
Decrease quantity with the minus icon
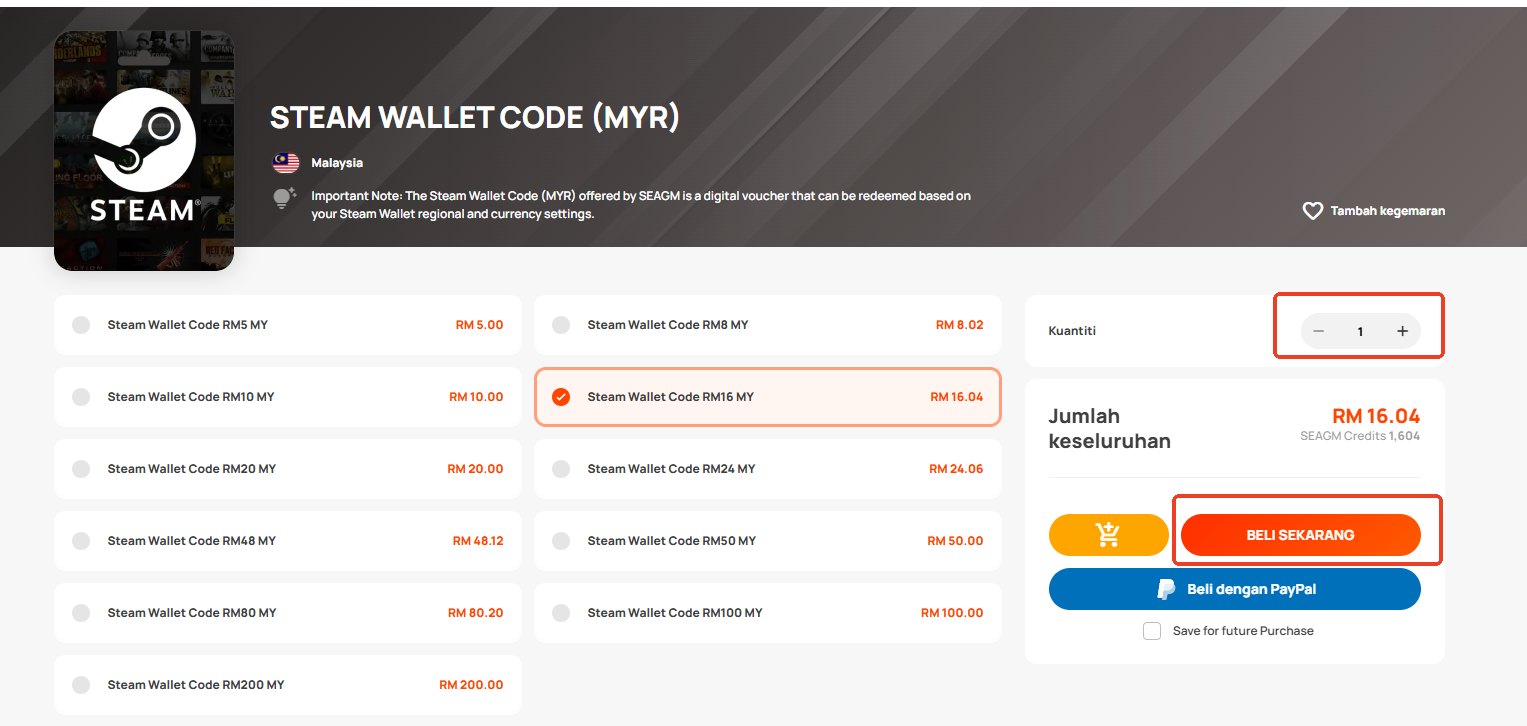pos(1319,331)
